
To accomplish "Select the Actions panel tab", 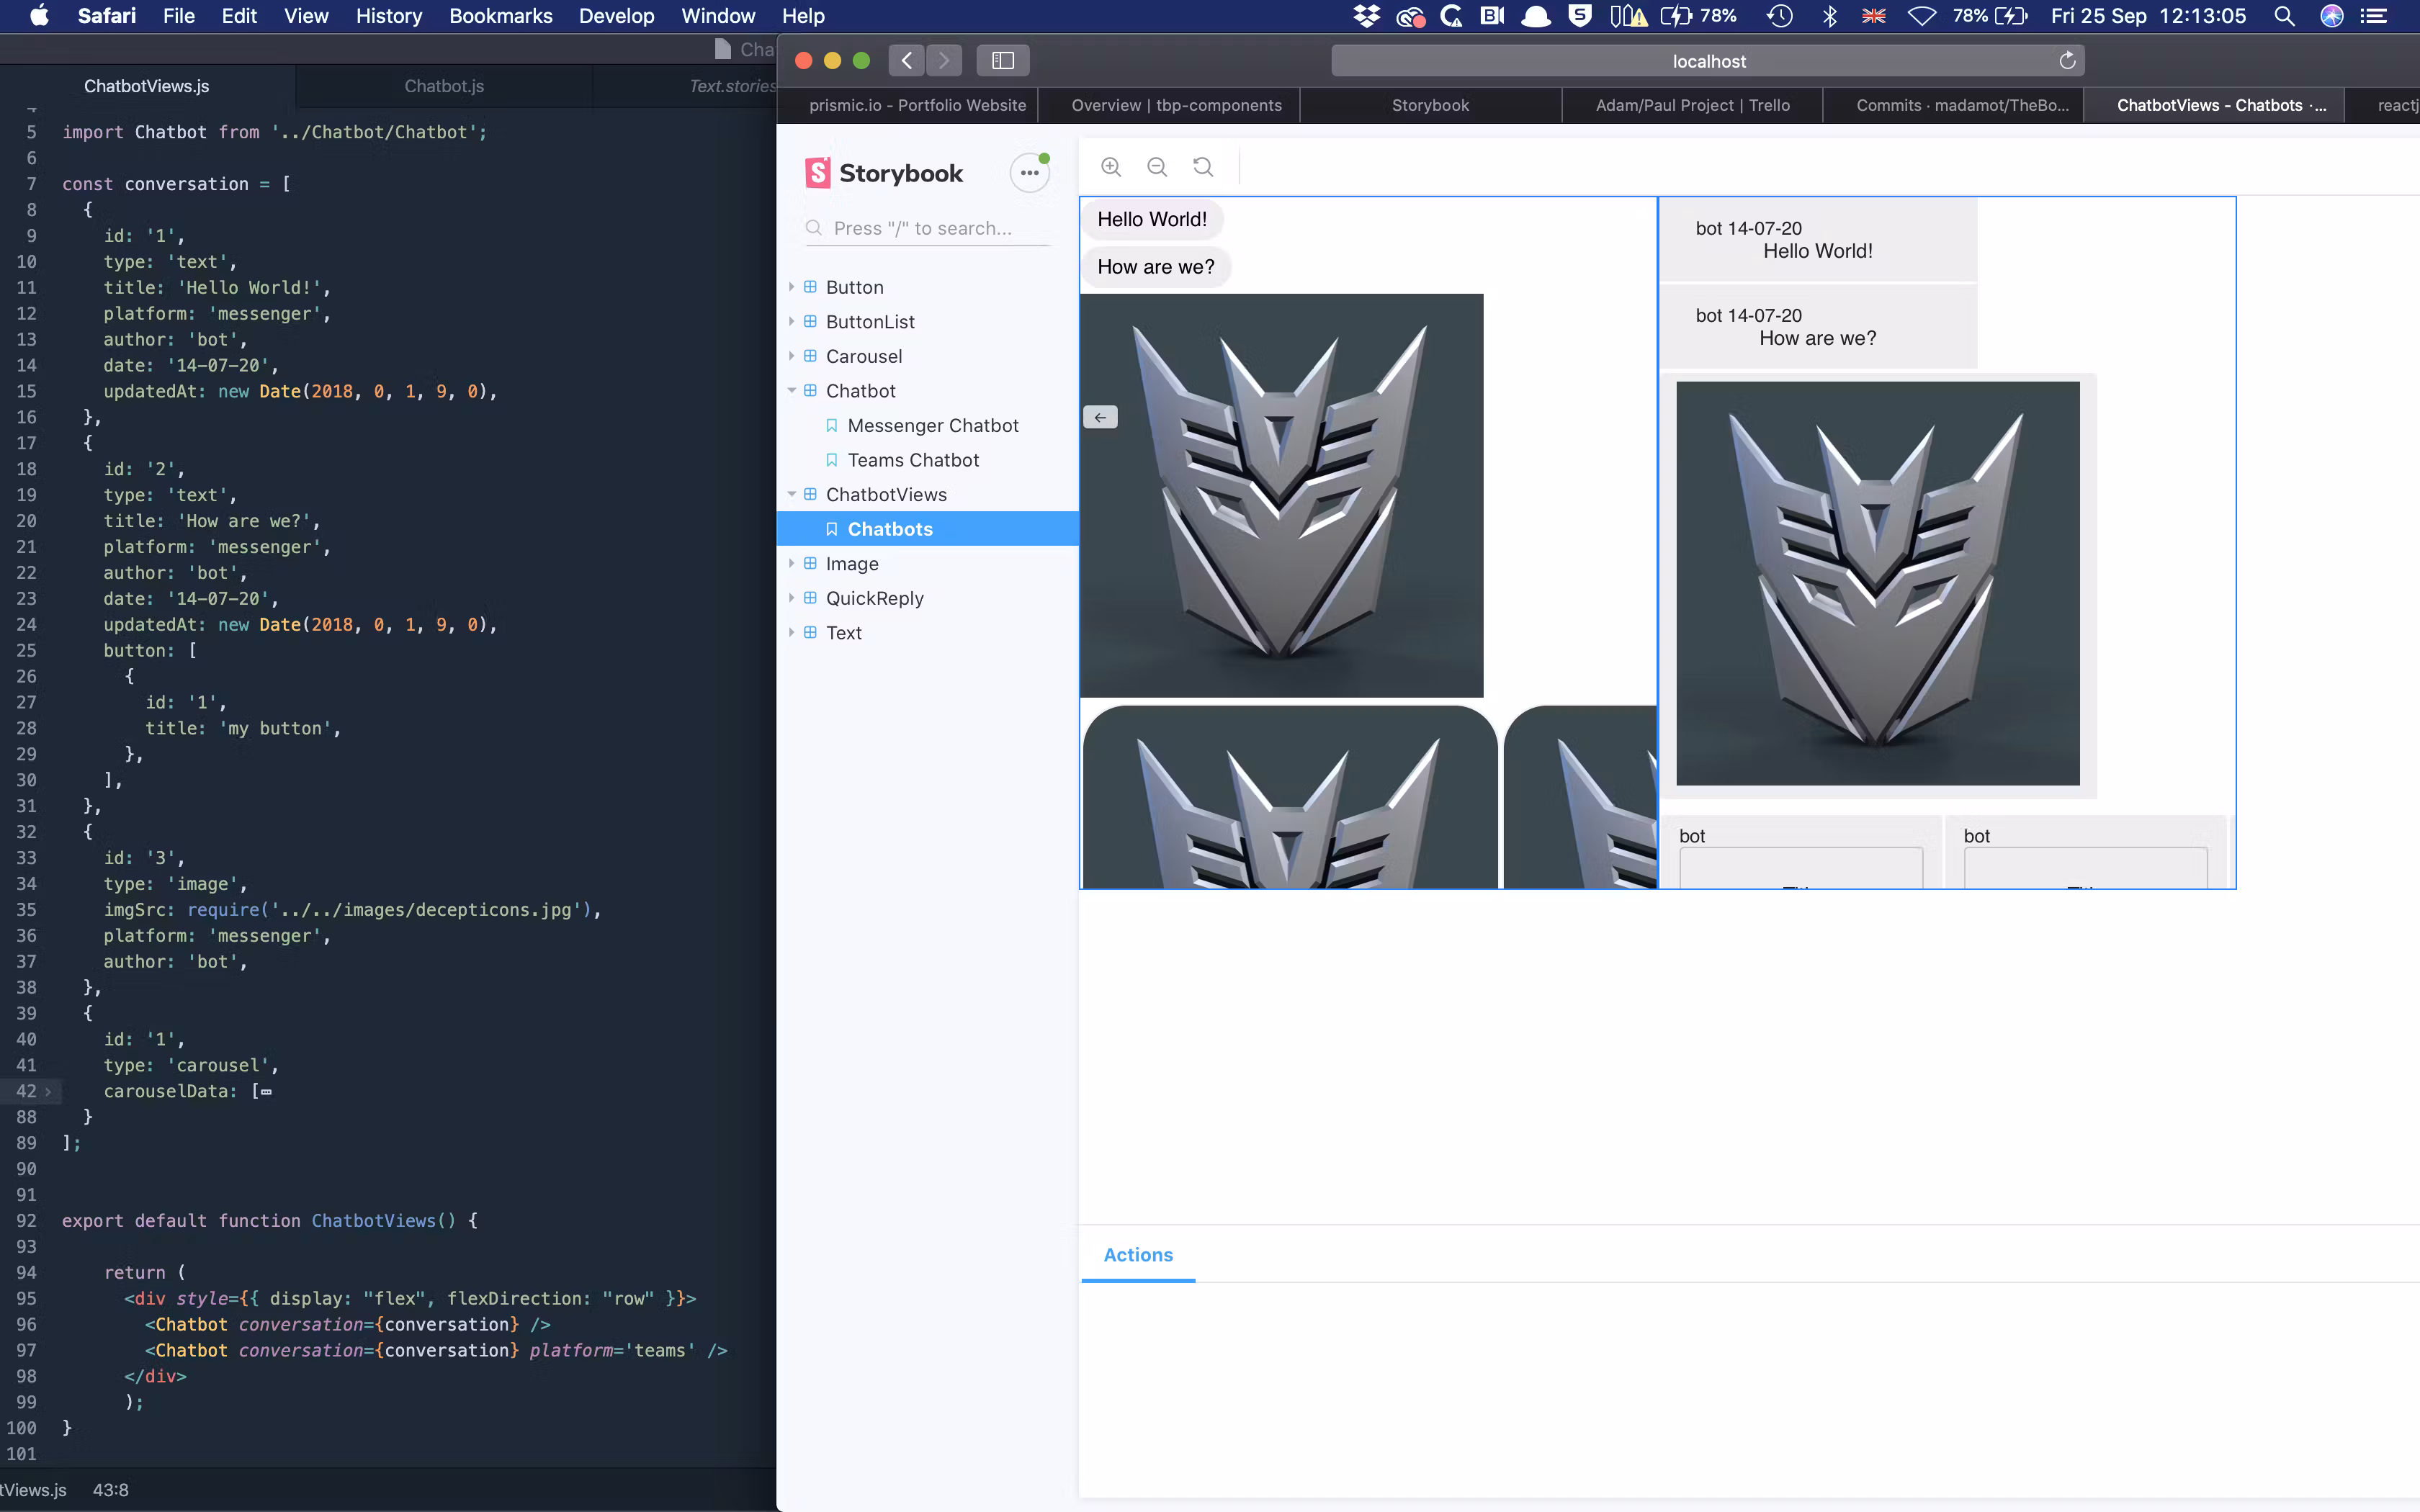I will click(x=1138, y=1255).
